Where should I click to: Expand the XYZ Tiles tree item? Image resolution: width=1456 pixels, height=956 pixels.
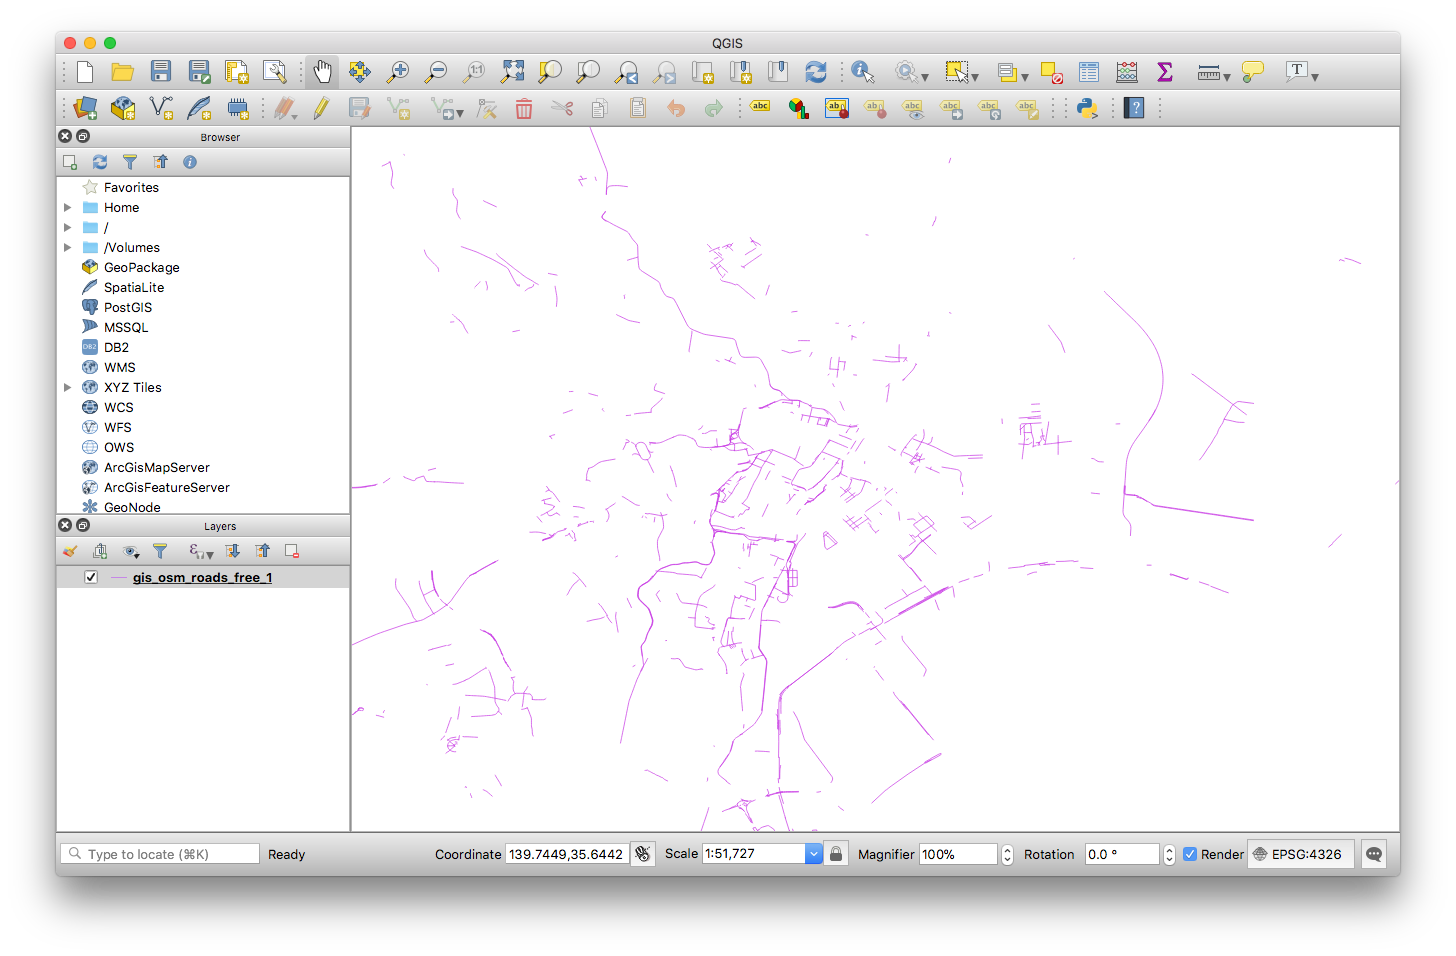pyautogui.click(x=66, y=387)
